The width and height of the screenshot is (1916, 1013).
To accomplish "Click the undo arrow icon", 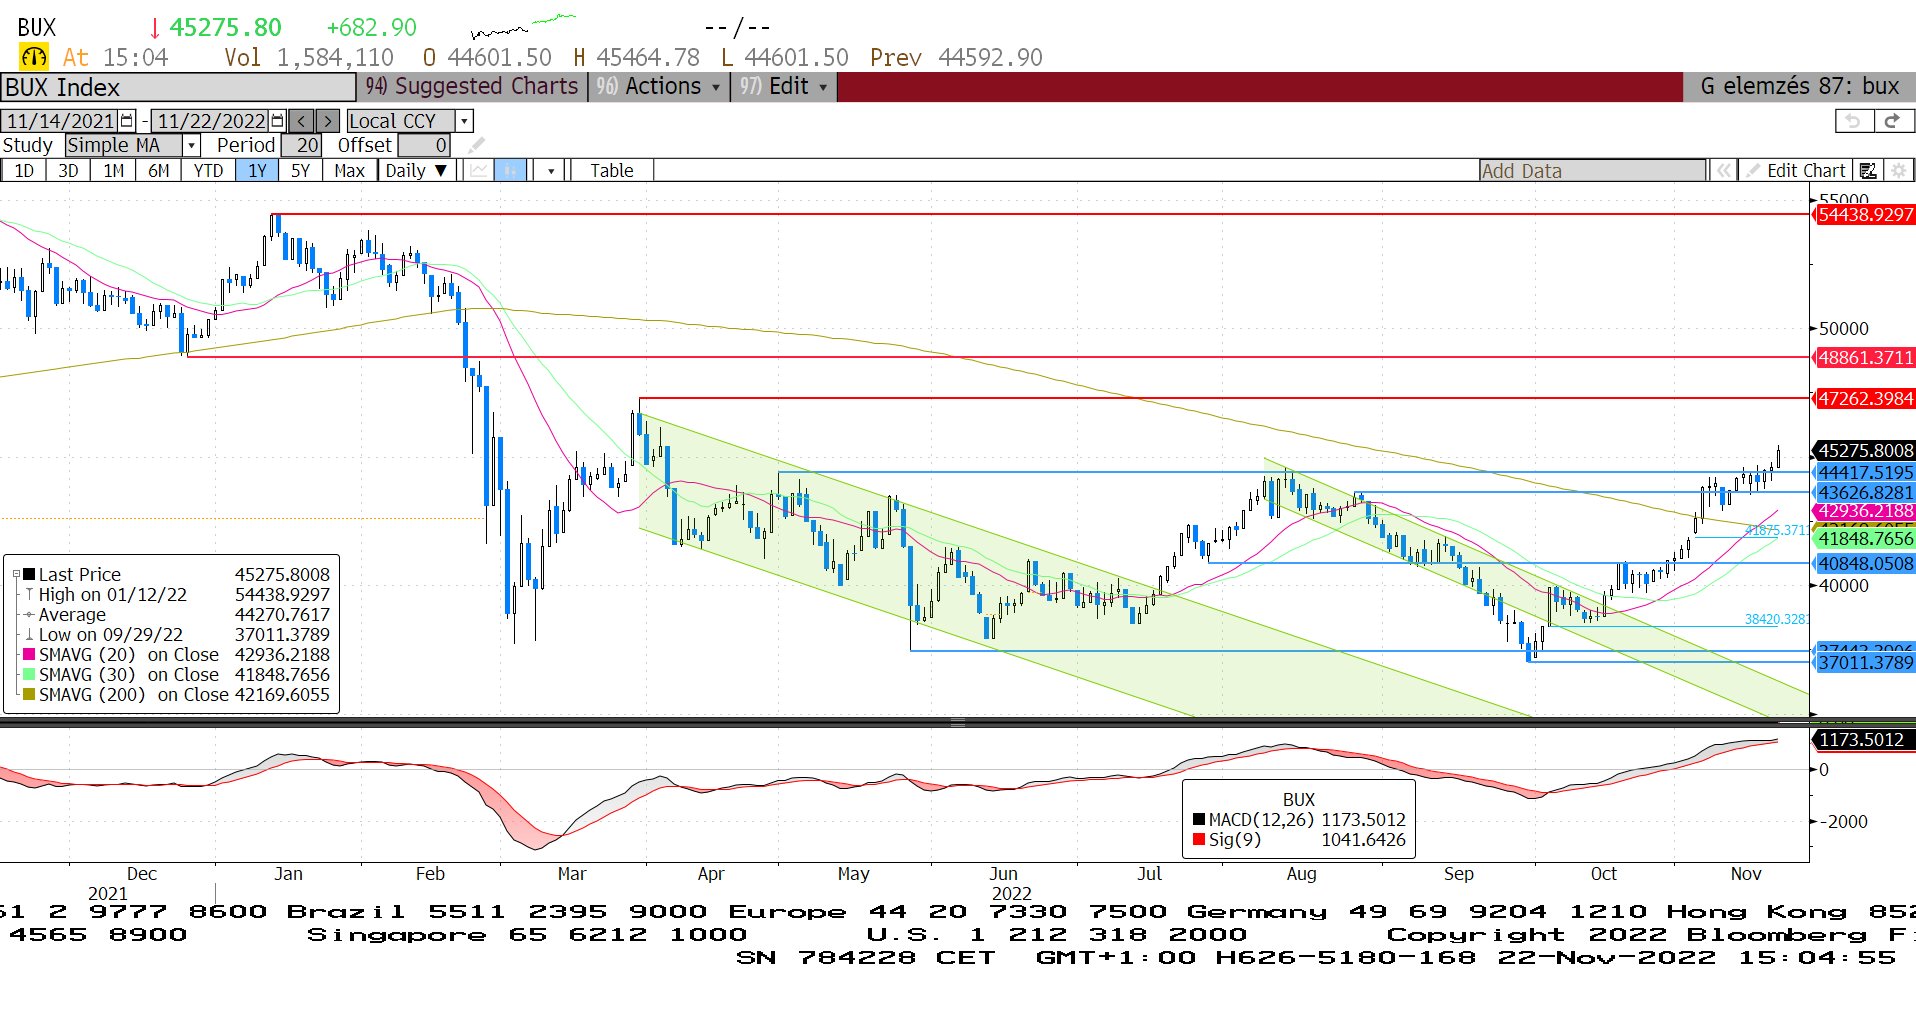I will pos(1853,121).
